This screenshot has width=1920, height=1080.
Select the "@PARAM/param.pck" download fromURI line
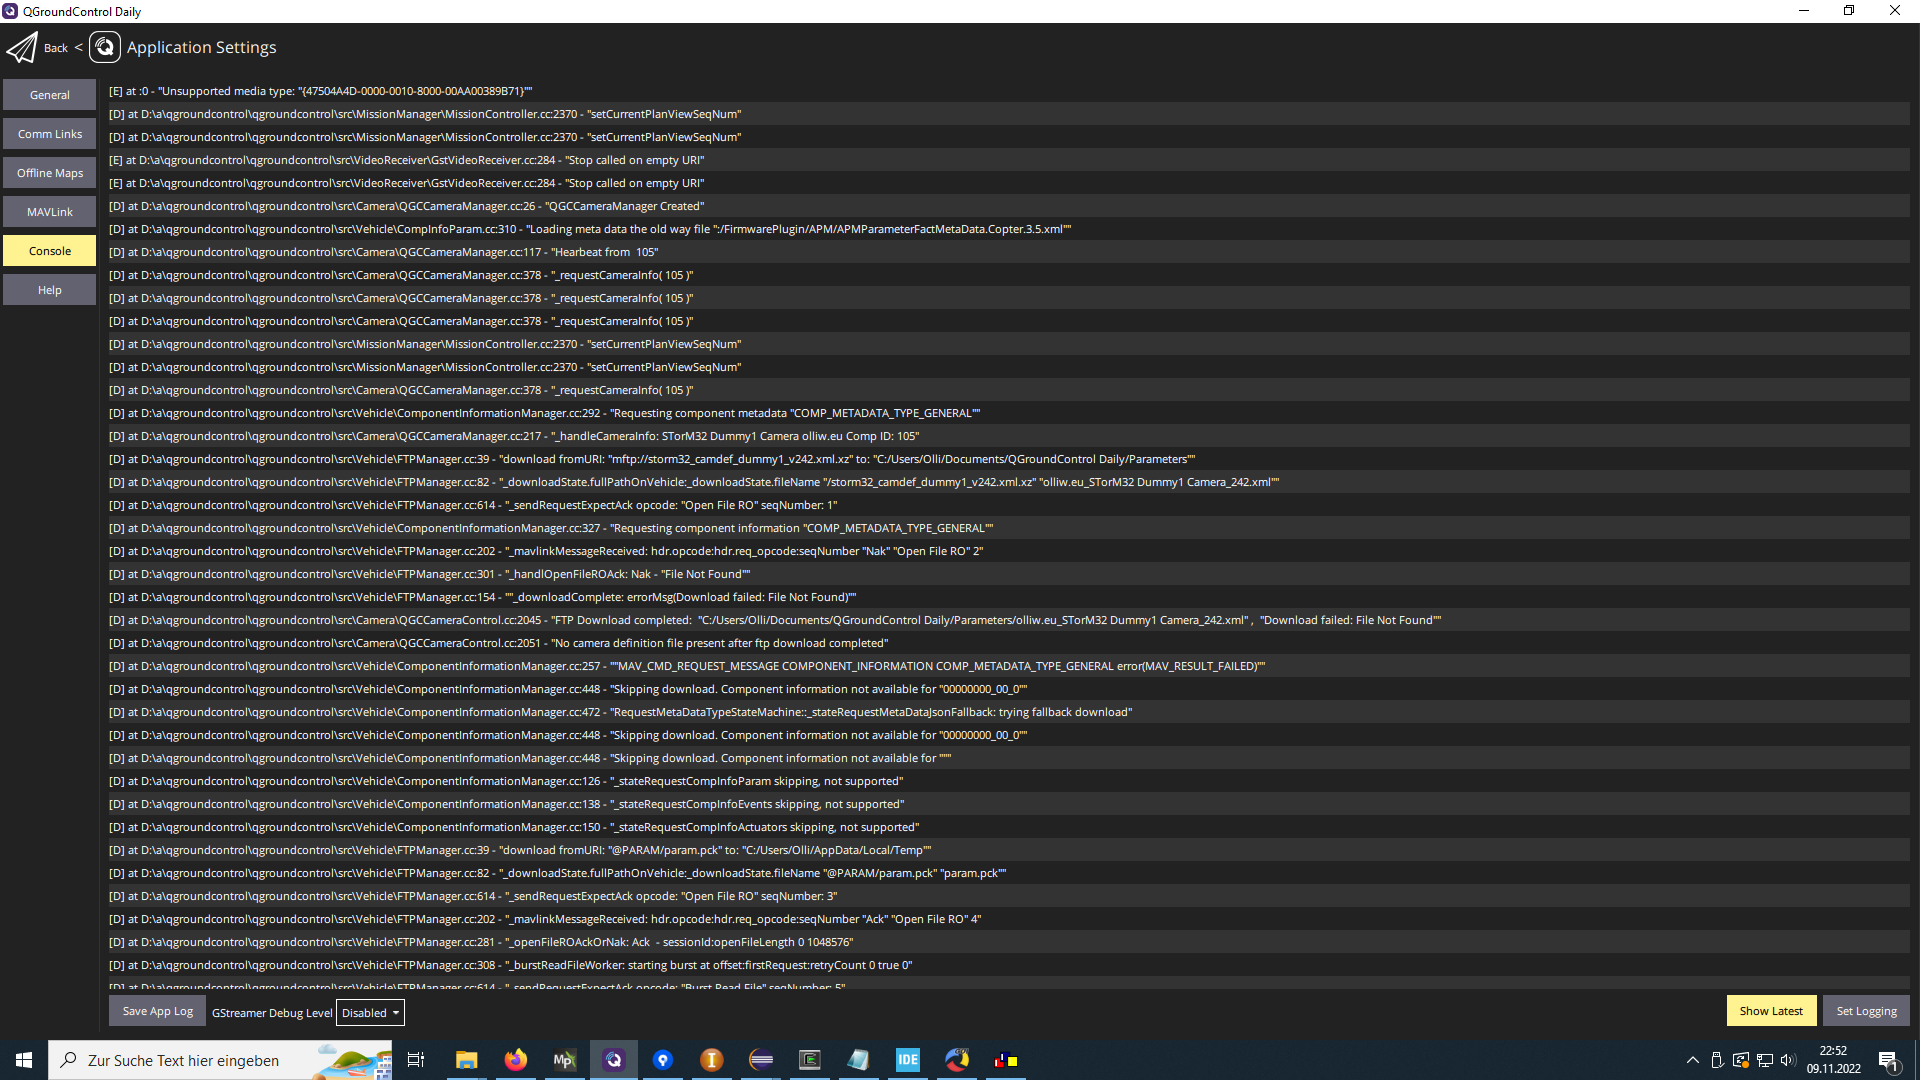pos(1009,850)
